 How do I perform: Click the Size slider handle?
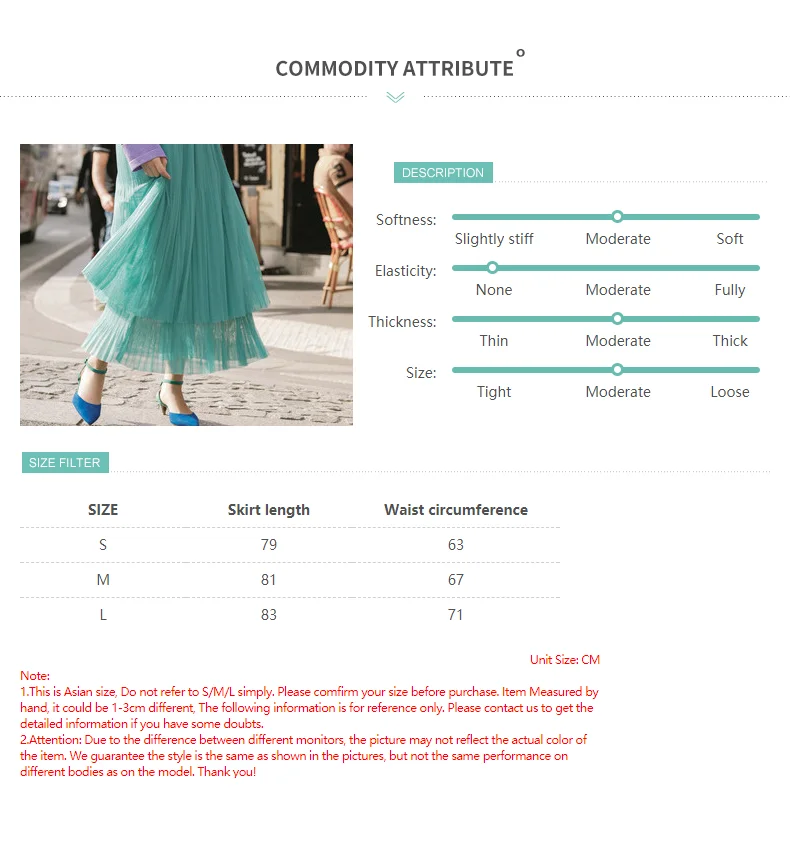pos(617,370)
